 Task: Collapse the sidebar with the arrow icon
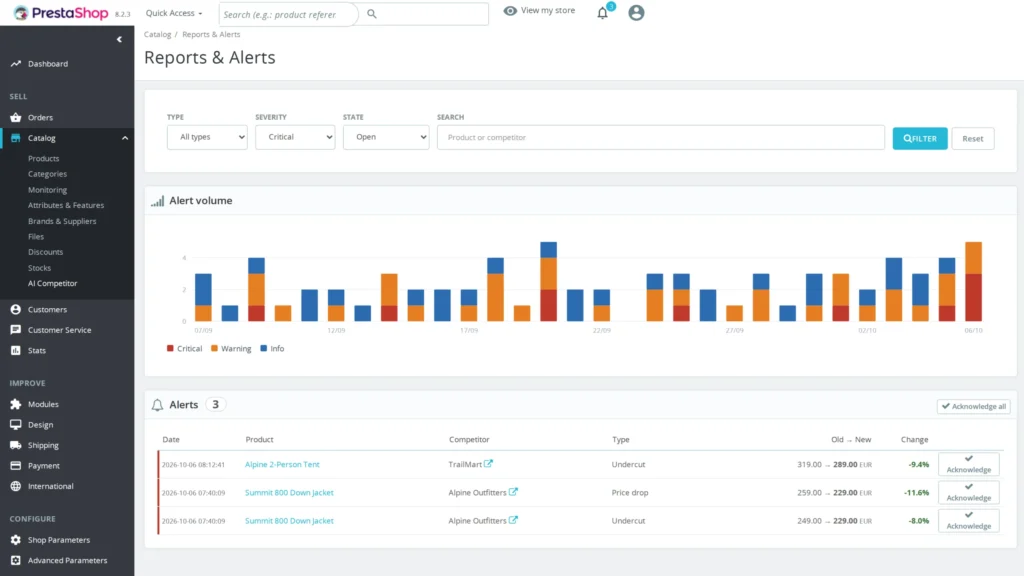point(119,40)
